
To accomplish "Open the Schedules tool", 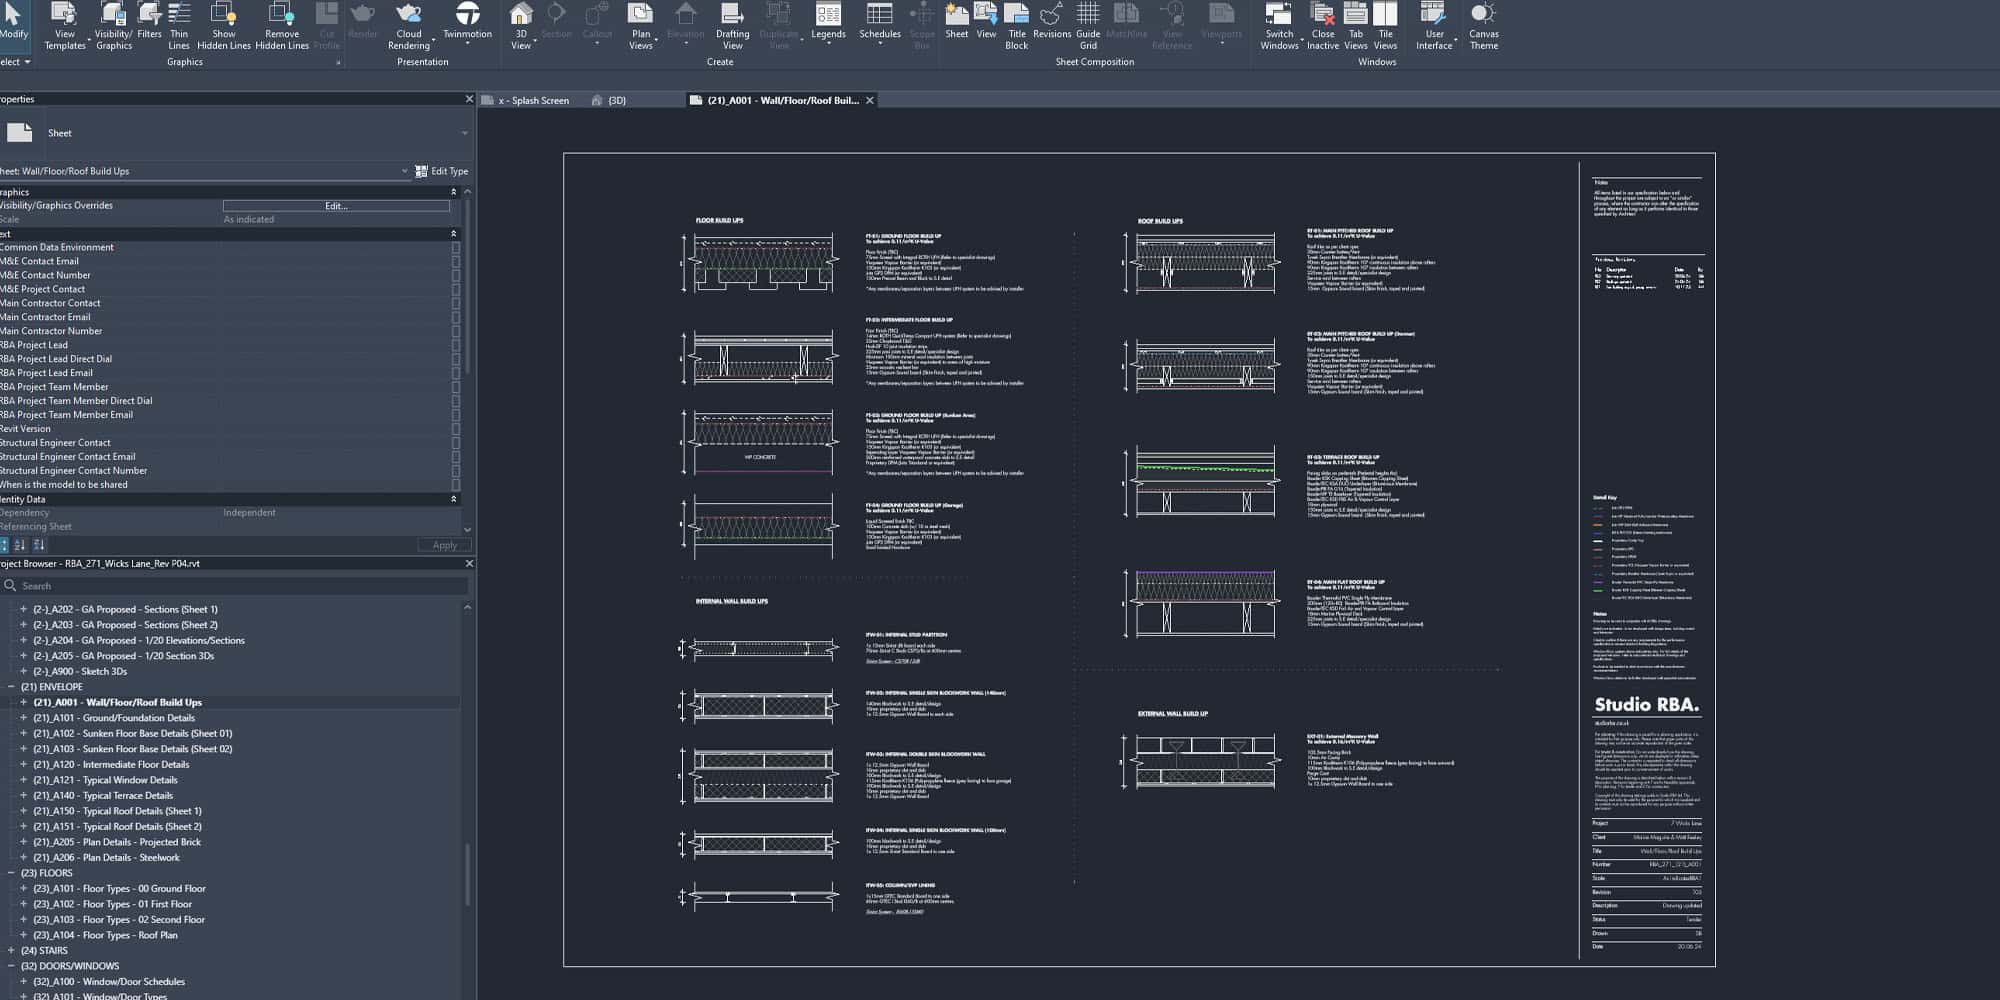I will [x=880, y=22].
